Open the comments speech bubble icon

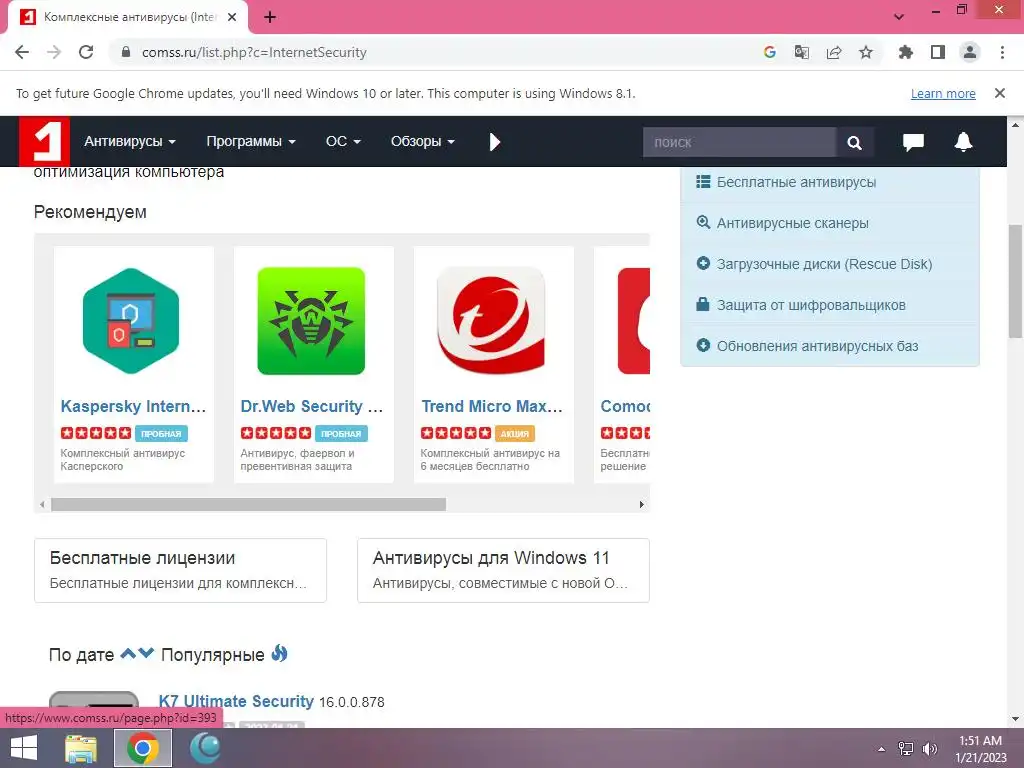click(913, 142)
